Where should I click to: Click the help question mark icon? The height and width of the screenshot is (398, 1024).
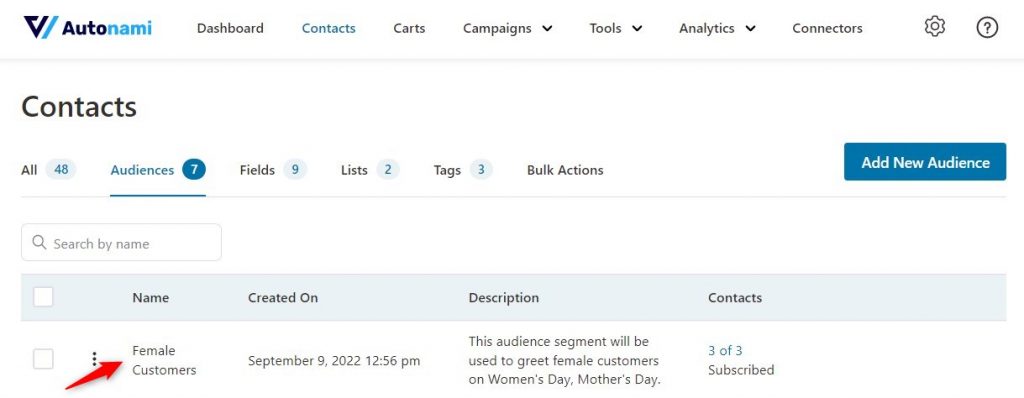click(987, 27)
